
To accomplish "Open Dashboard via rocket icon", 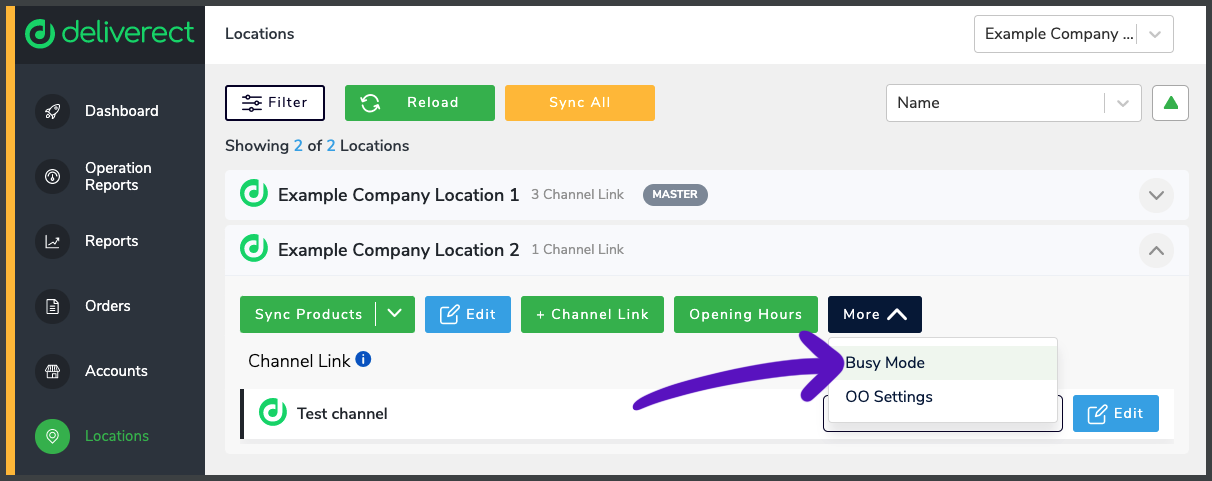I will tap(52, 111).
